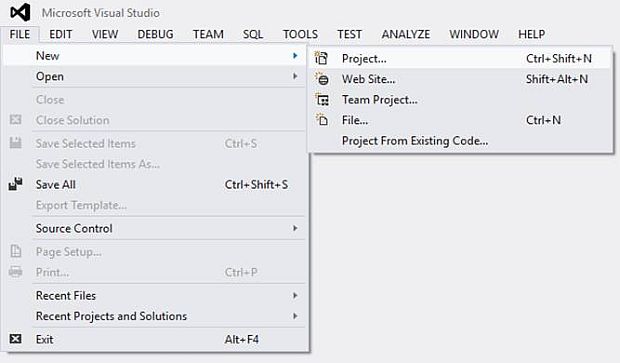Click the Alt+F4 shortcut text
The height and width of the screenshot is (363, 620).
click(x=242, y=339)
